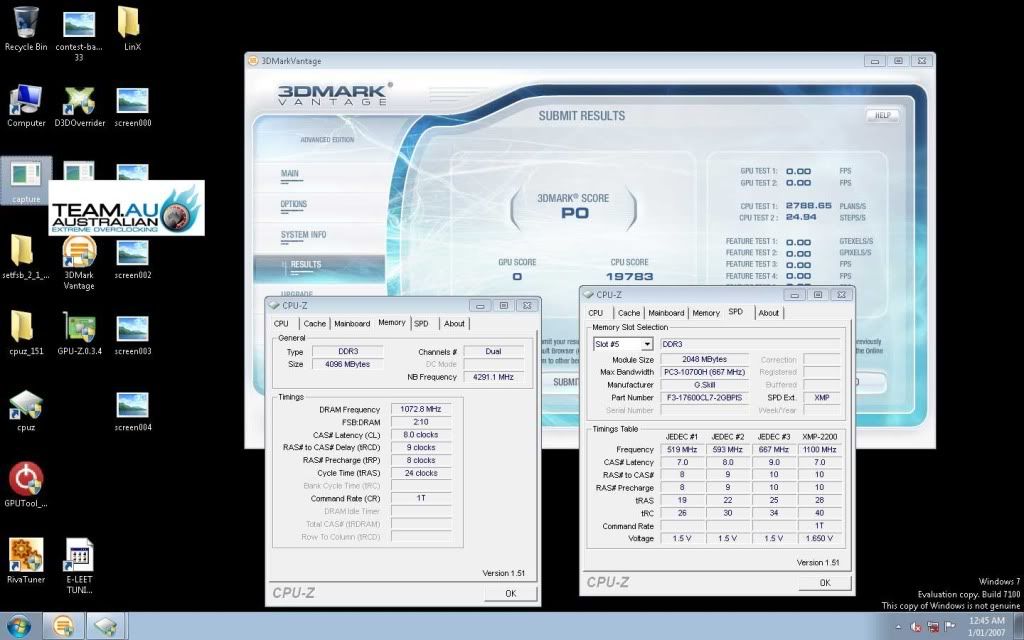Click the XMP-2200 frequency value 1100 MHz
Viewport: 1024px width, 640px height.
[x=819, y=450]
